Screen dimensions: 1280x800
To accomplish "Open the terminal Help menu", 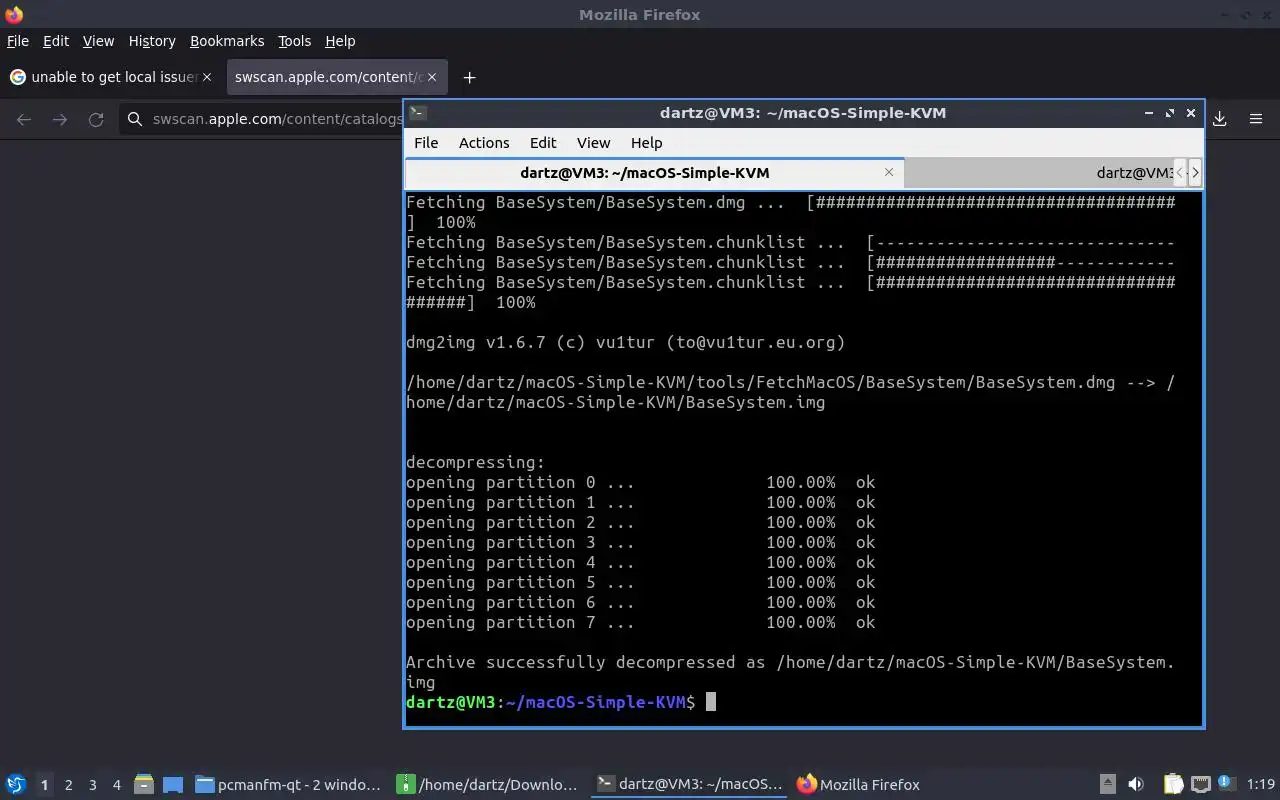I will click(x=646, y=143).
